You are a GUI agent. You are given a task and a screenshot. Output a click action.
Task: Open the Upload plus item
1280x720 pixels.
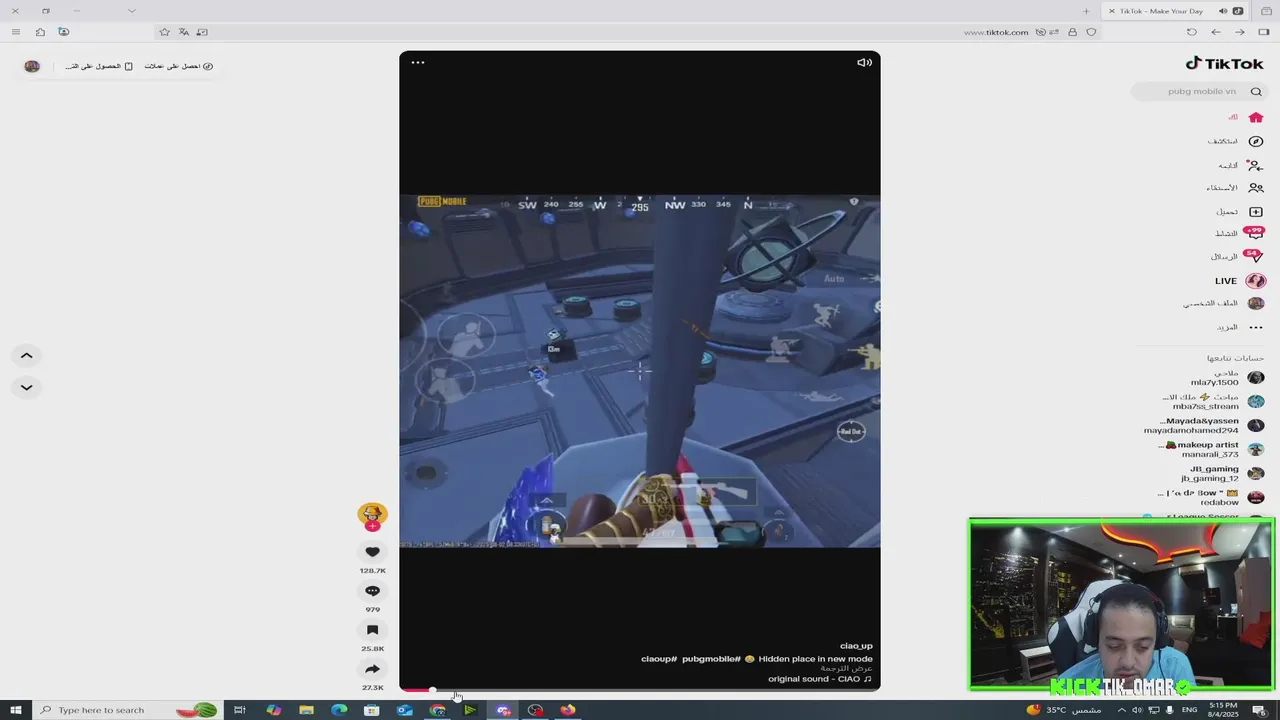pos(1240,212)
